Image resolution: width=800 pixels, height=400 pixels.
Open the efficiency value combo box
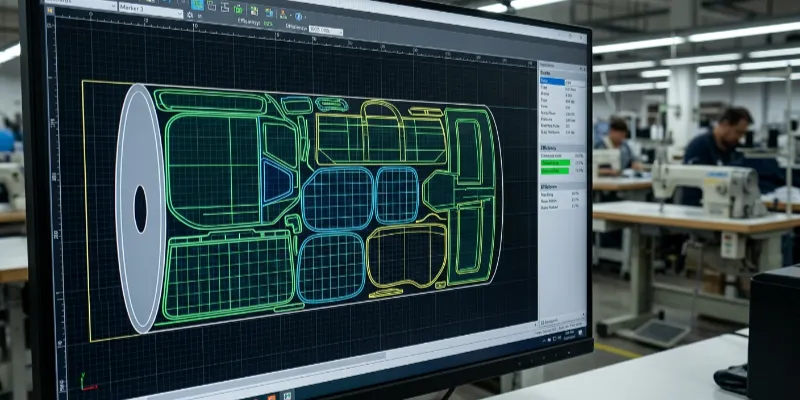(326, 31)
